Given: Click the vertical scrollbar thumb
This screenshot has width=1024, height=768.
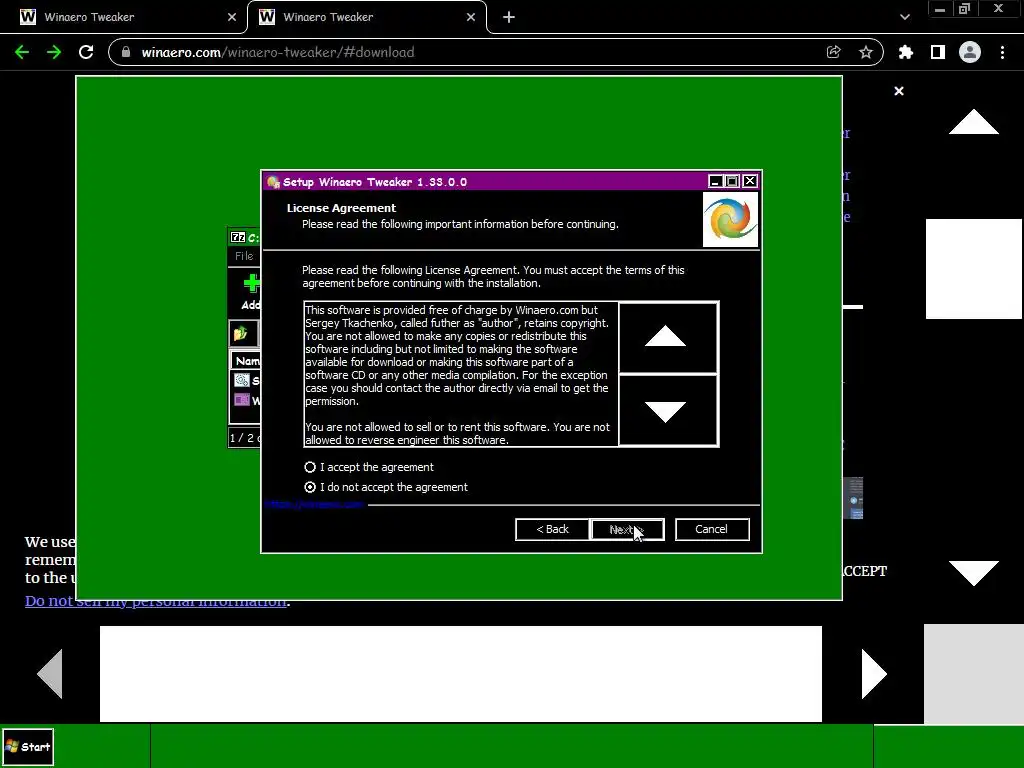Looking at the screenshot, I should (974, 268).
